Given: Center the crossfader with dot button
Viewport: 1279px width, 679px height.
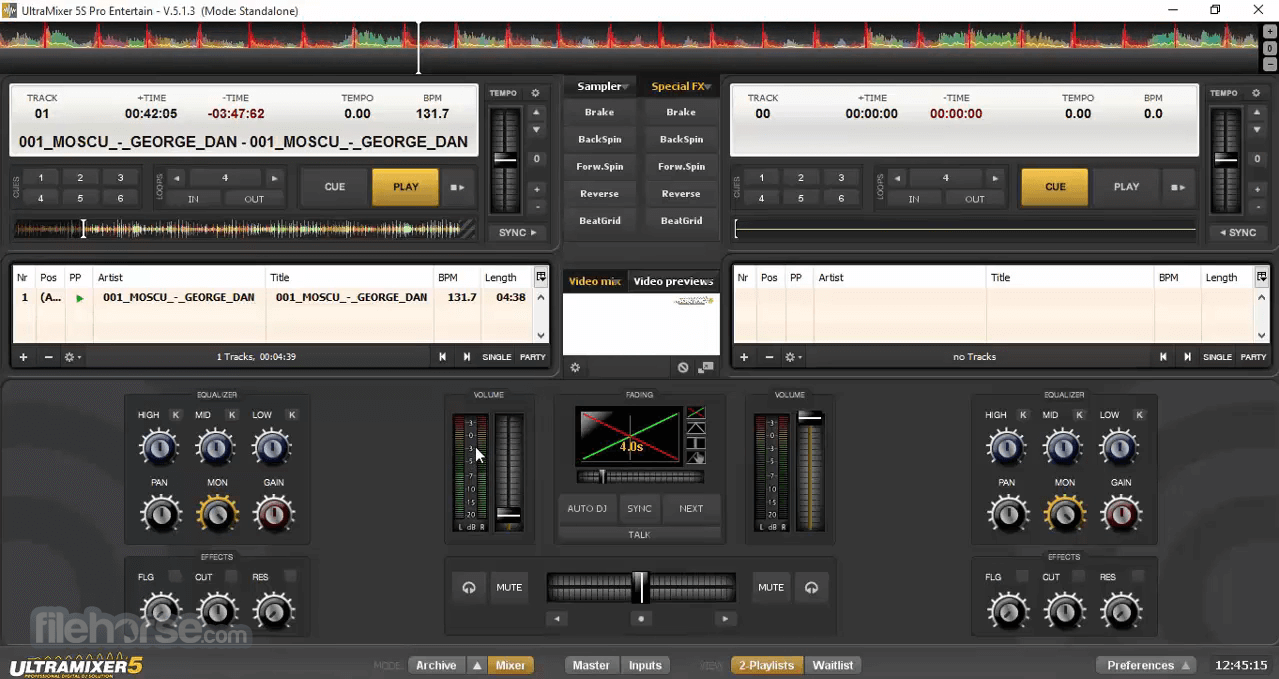Looking at the screenshot, I should click(641, 619).
